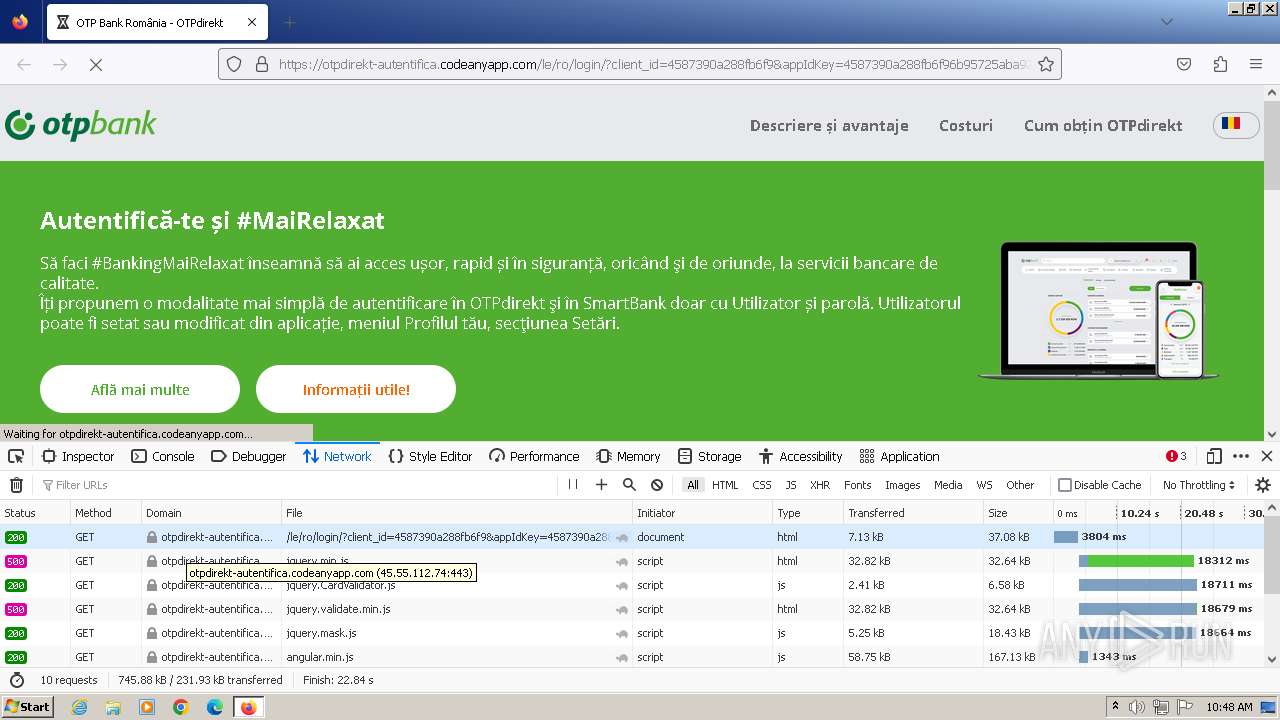
Task: Switch to the Application tab
Action: click(x=899, y=456)
